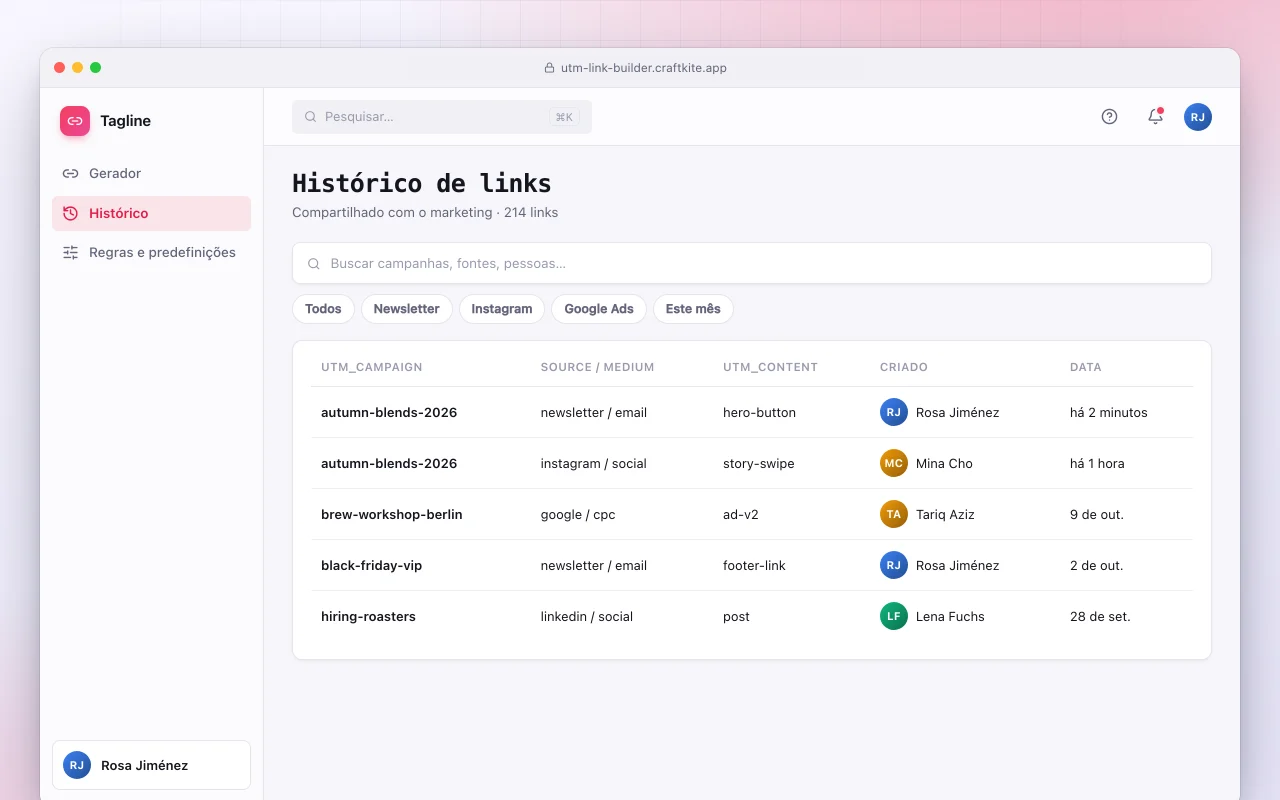
Task: Click the utm-link-builder.craftkite.app URL
Action: tap(644, 68)
